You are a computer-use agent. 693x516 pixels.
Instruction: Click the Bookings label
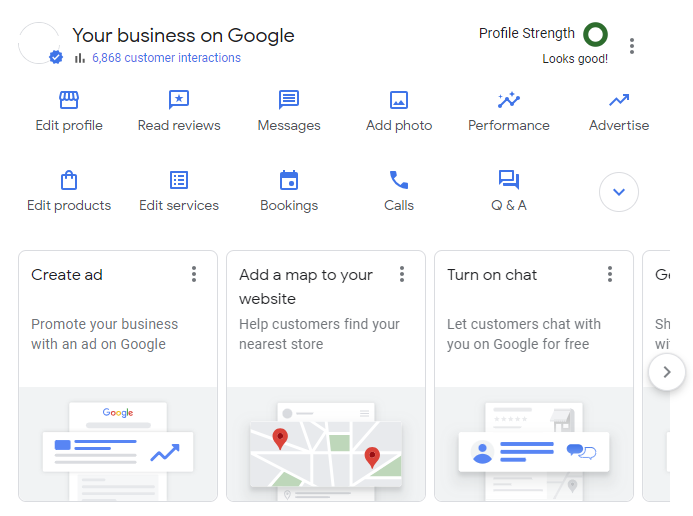pyautogui.click(x=289, y=205)
